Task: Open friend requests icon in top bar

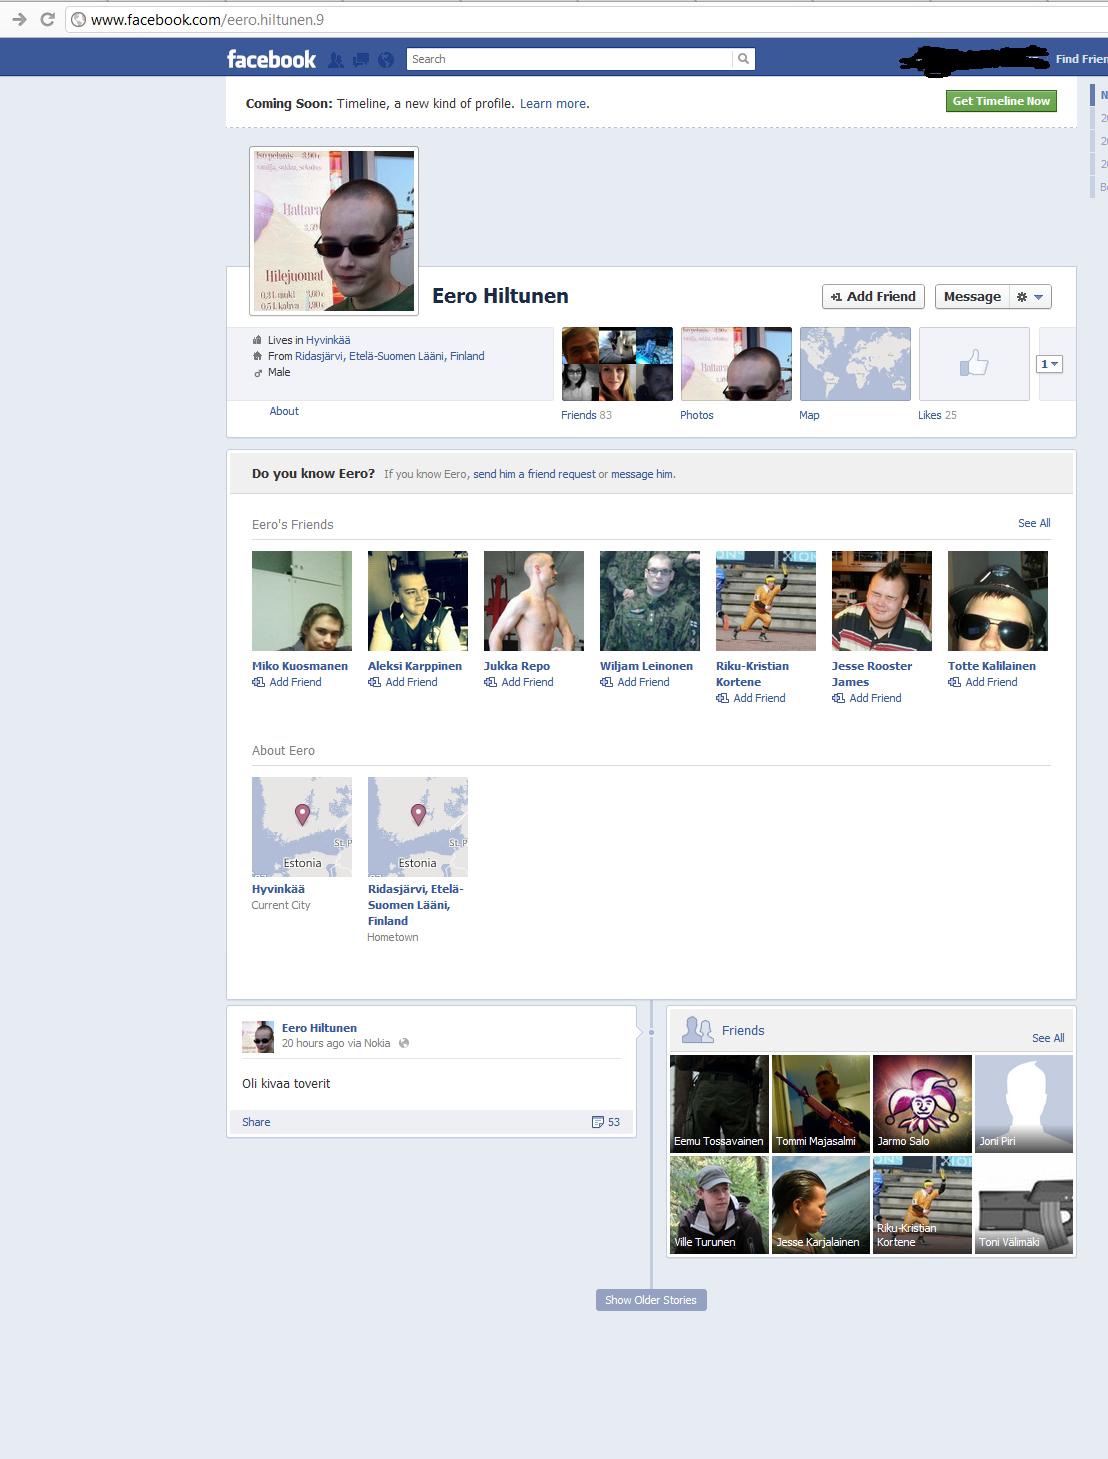Action: point(336,60)
